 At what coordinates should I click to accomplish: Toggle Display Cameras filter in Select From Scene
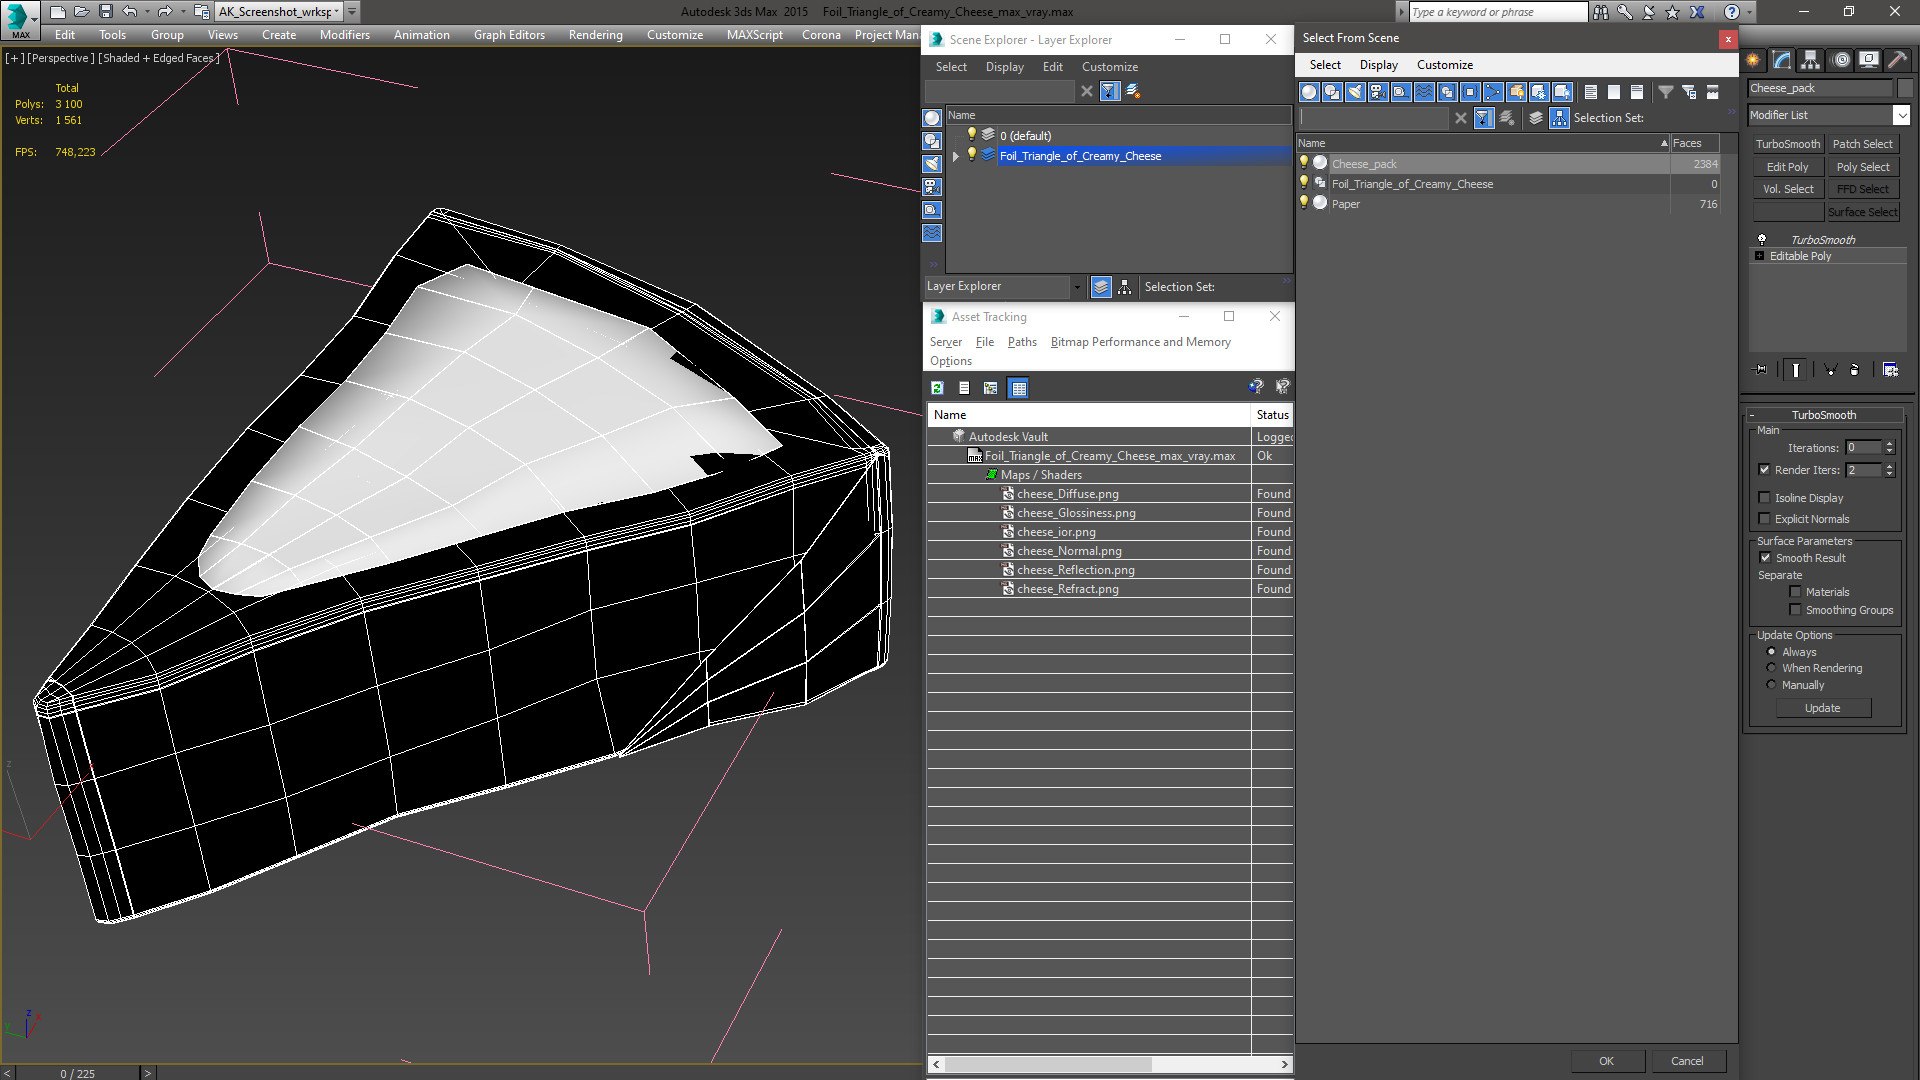1378,92
